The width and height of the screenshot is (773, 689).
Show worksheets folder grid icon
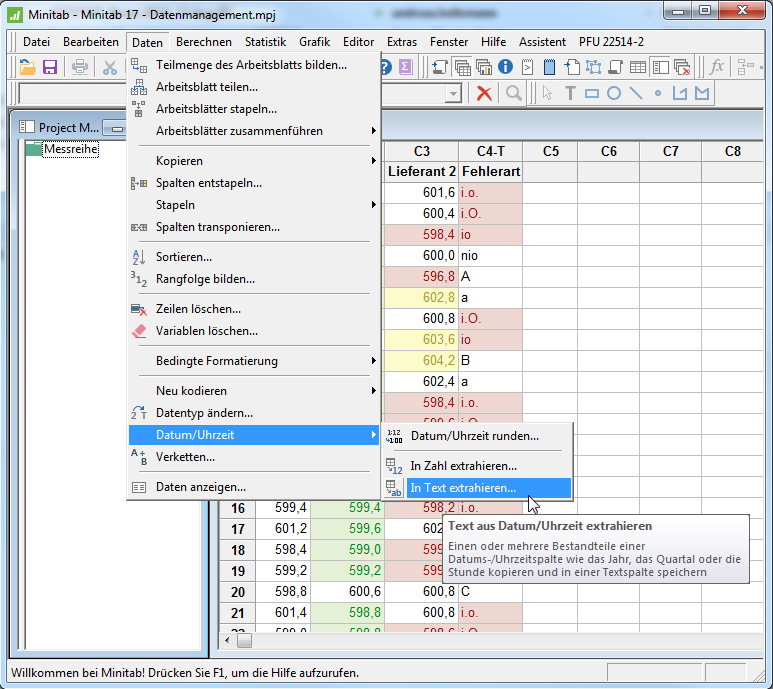pyautogui.click(x=638, y=67)
